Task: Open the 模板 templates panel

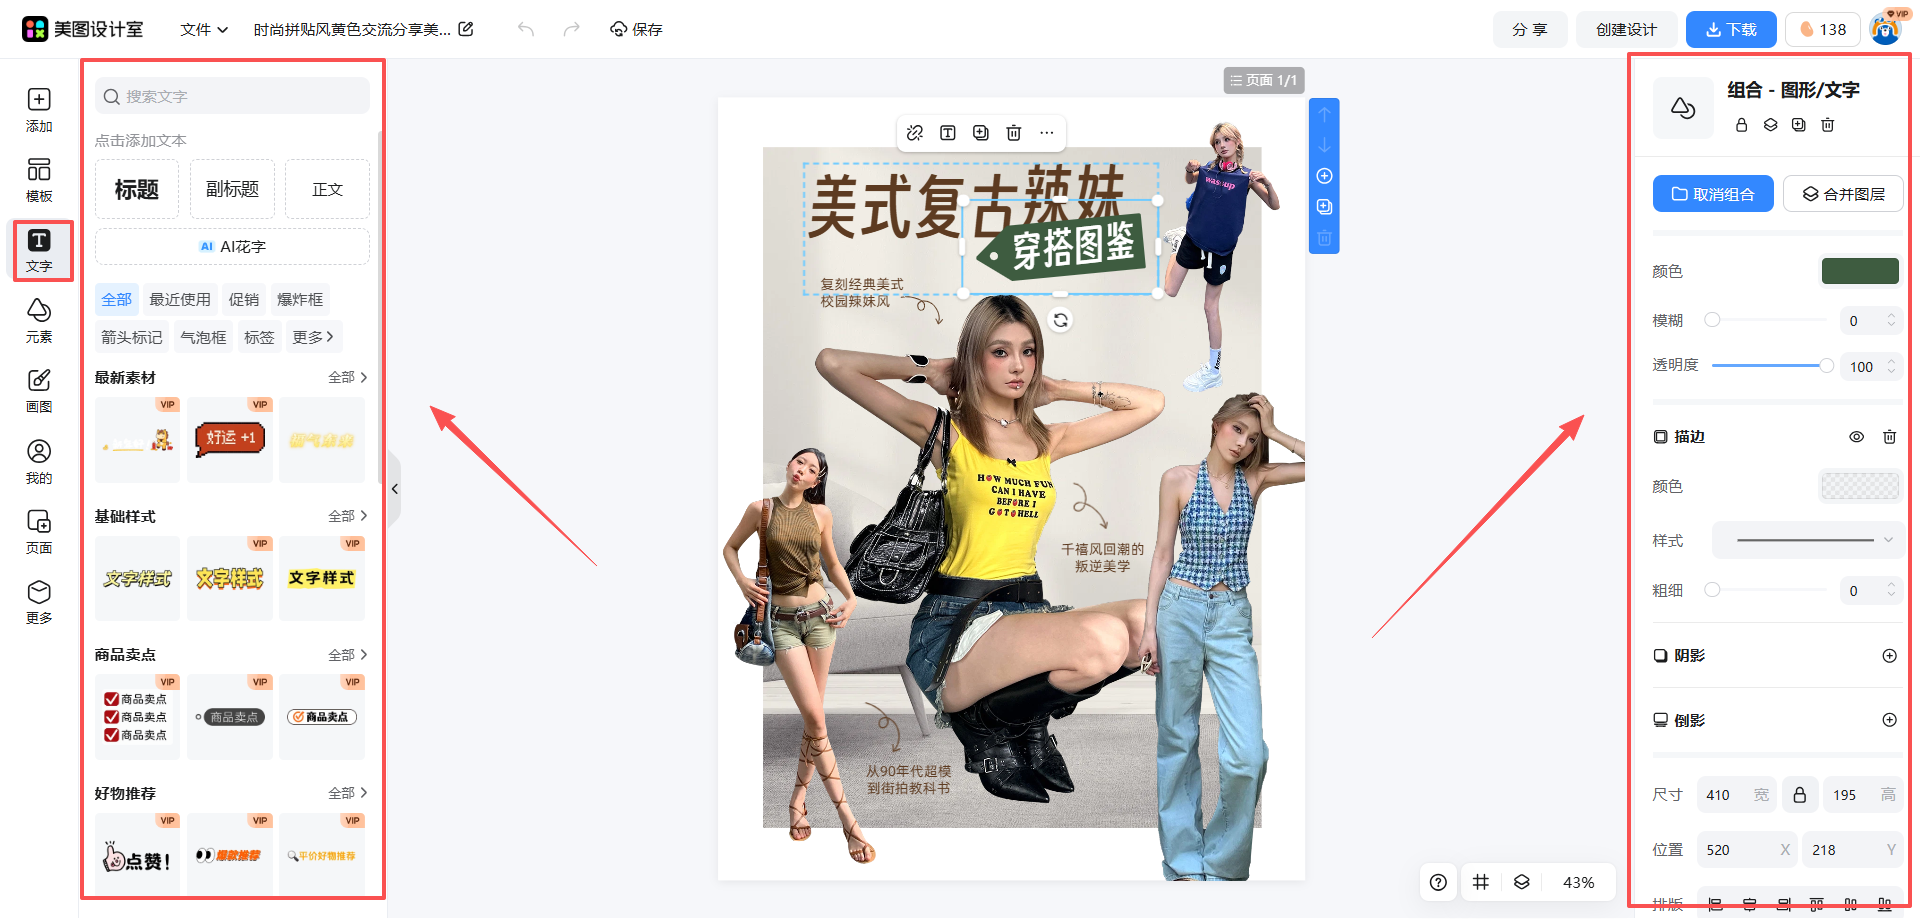Action: click(39, 180)
